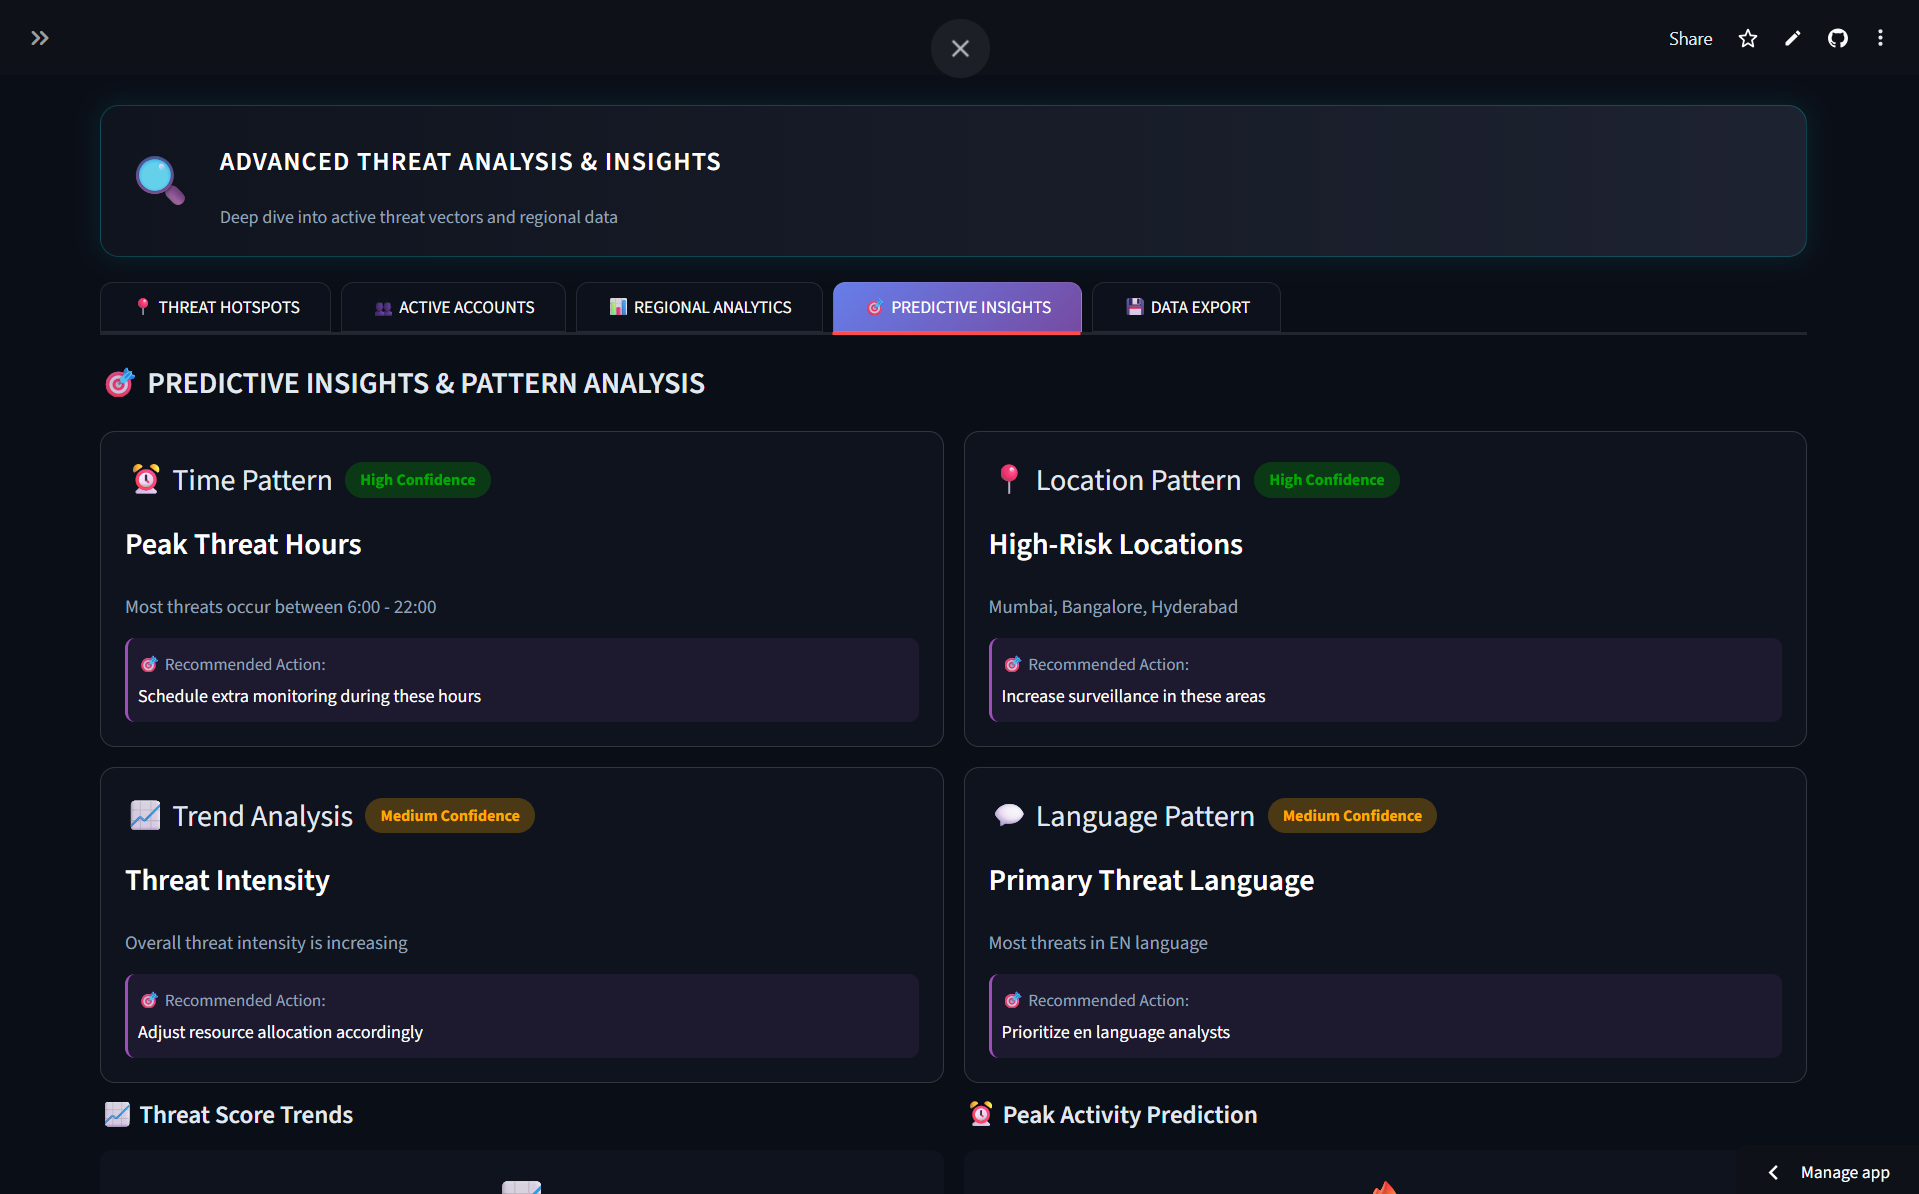Click the High Confidence badge on Location Pattern

point(1327,480)
